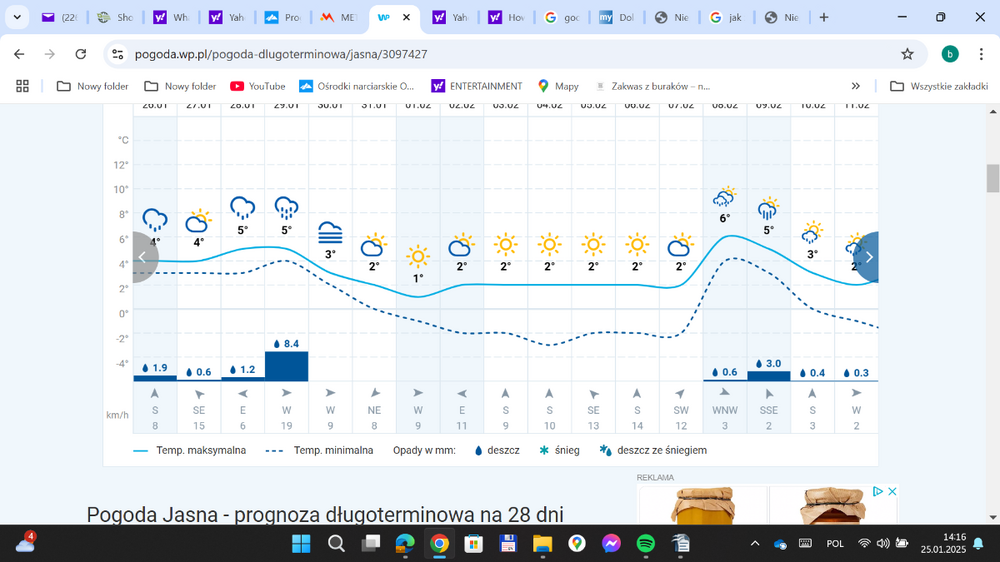Viewport: 1000px width, 562px height.
Task: Open the Chrome apps grid icon
Action: (x=22, y=86)
